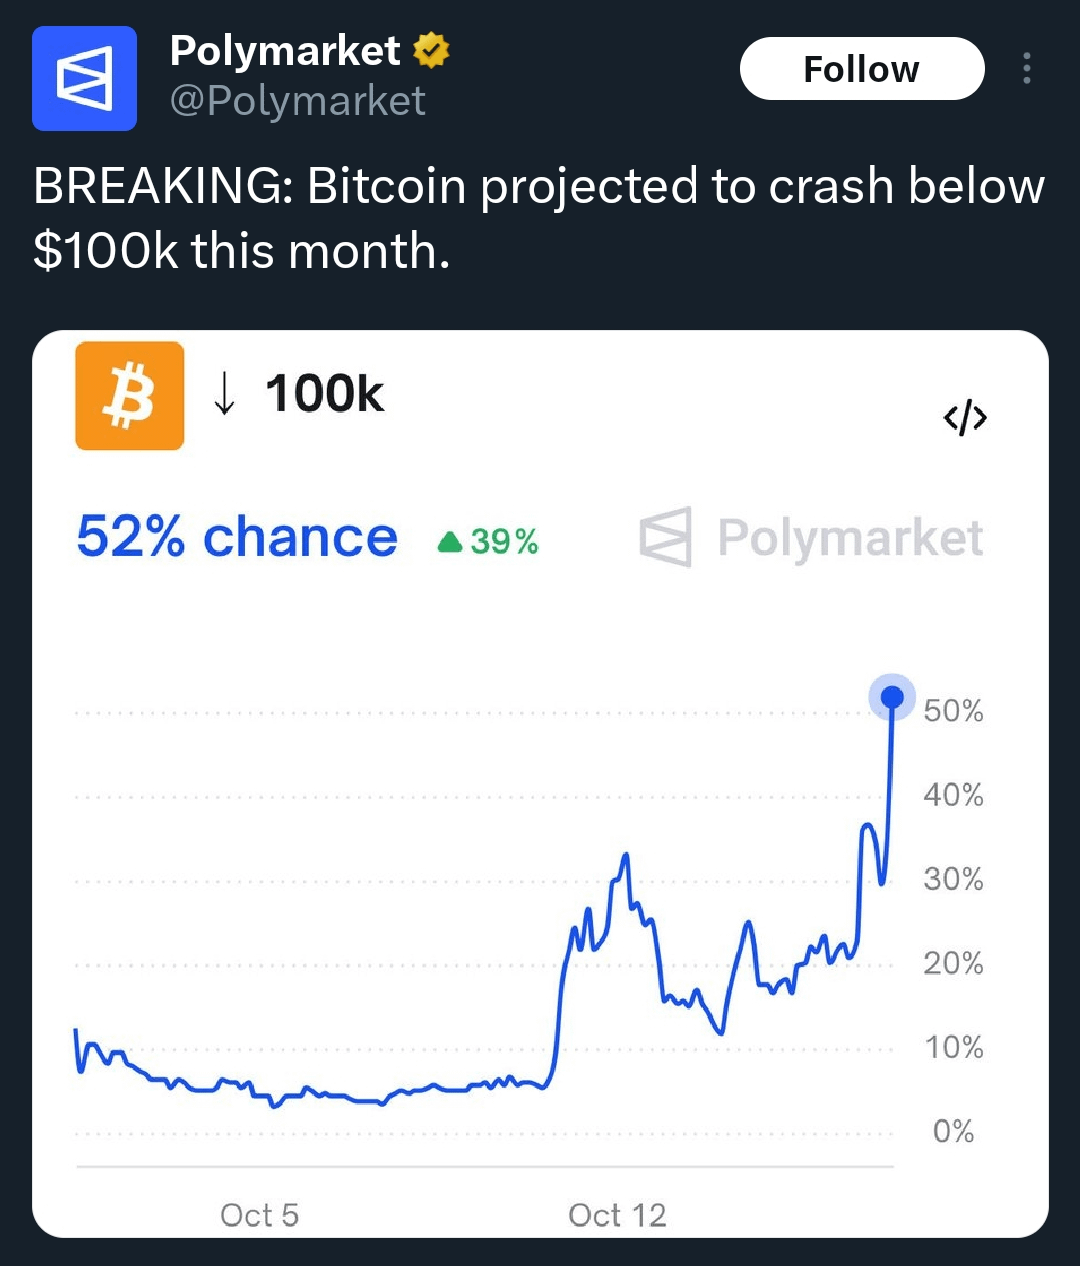This screenshot has height=1266, width=1080.
Task: Open the Polymarket profile avatar
Action: pos(84,79)
